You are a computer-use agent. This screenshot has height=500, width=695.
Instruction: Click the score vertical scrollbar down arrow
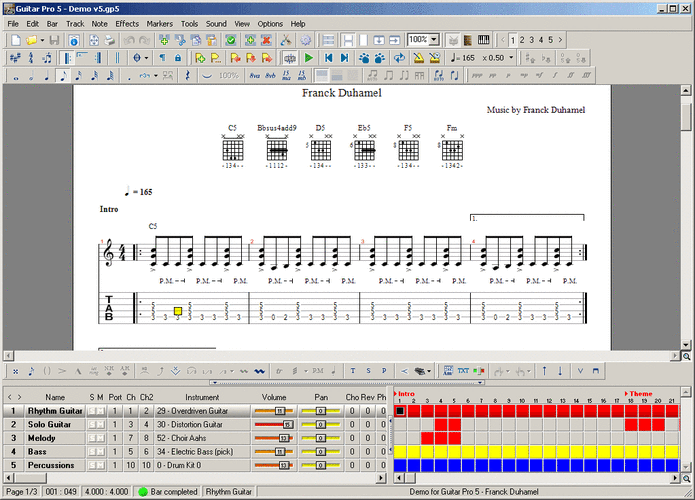[x=686, y=344]
